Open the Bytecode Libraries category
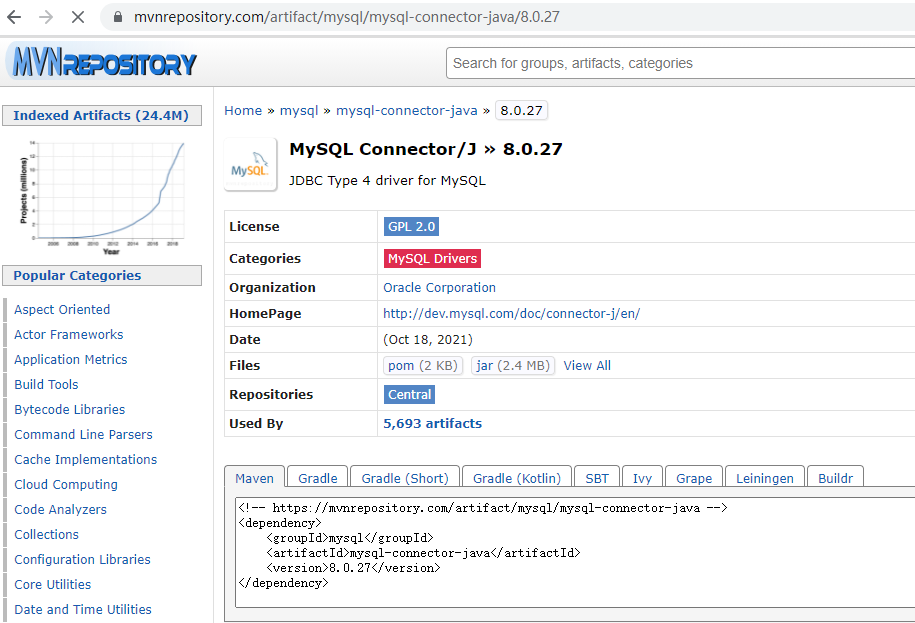 tap(69, 410)
